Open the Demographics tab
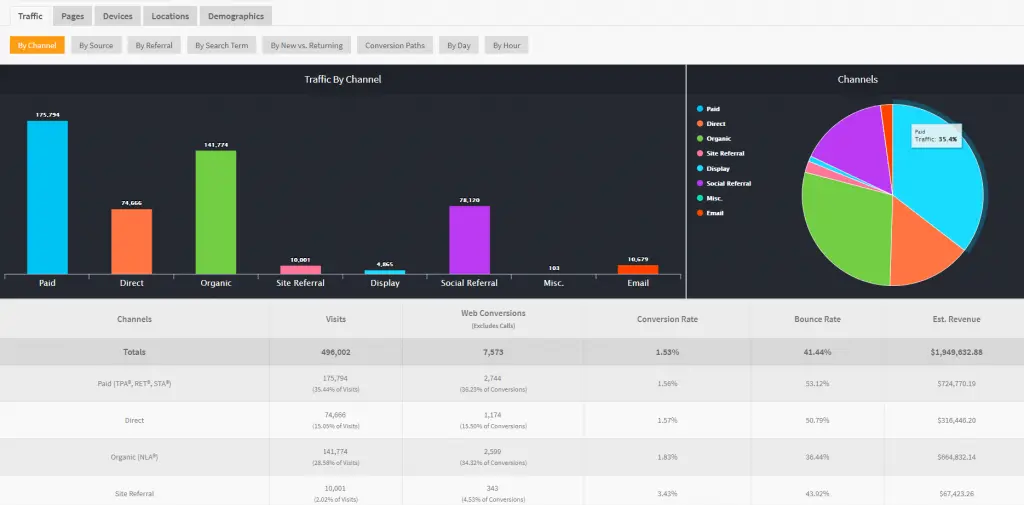The image size is (1024, 505). pyautogui.click(x=236, y=16)
